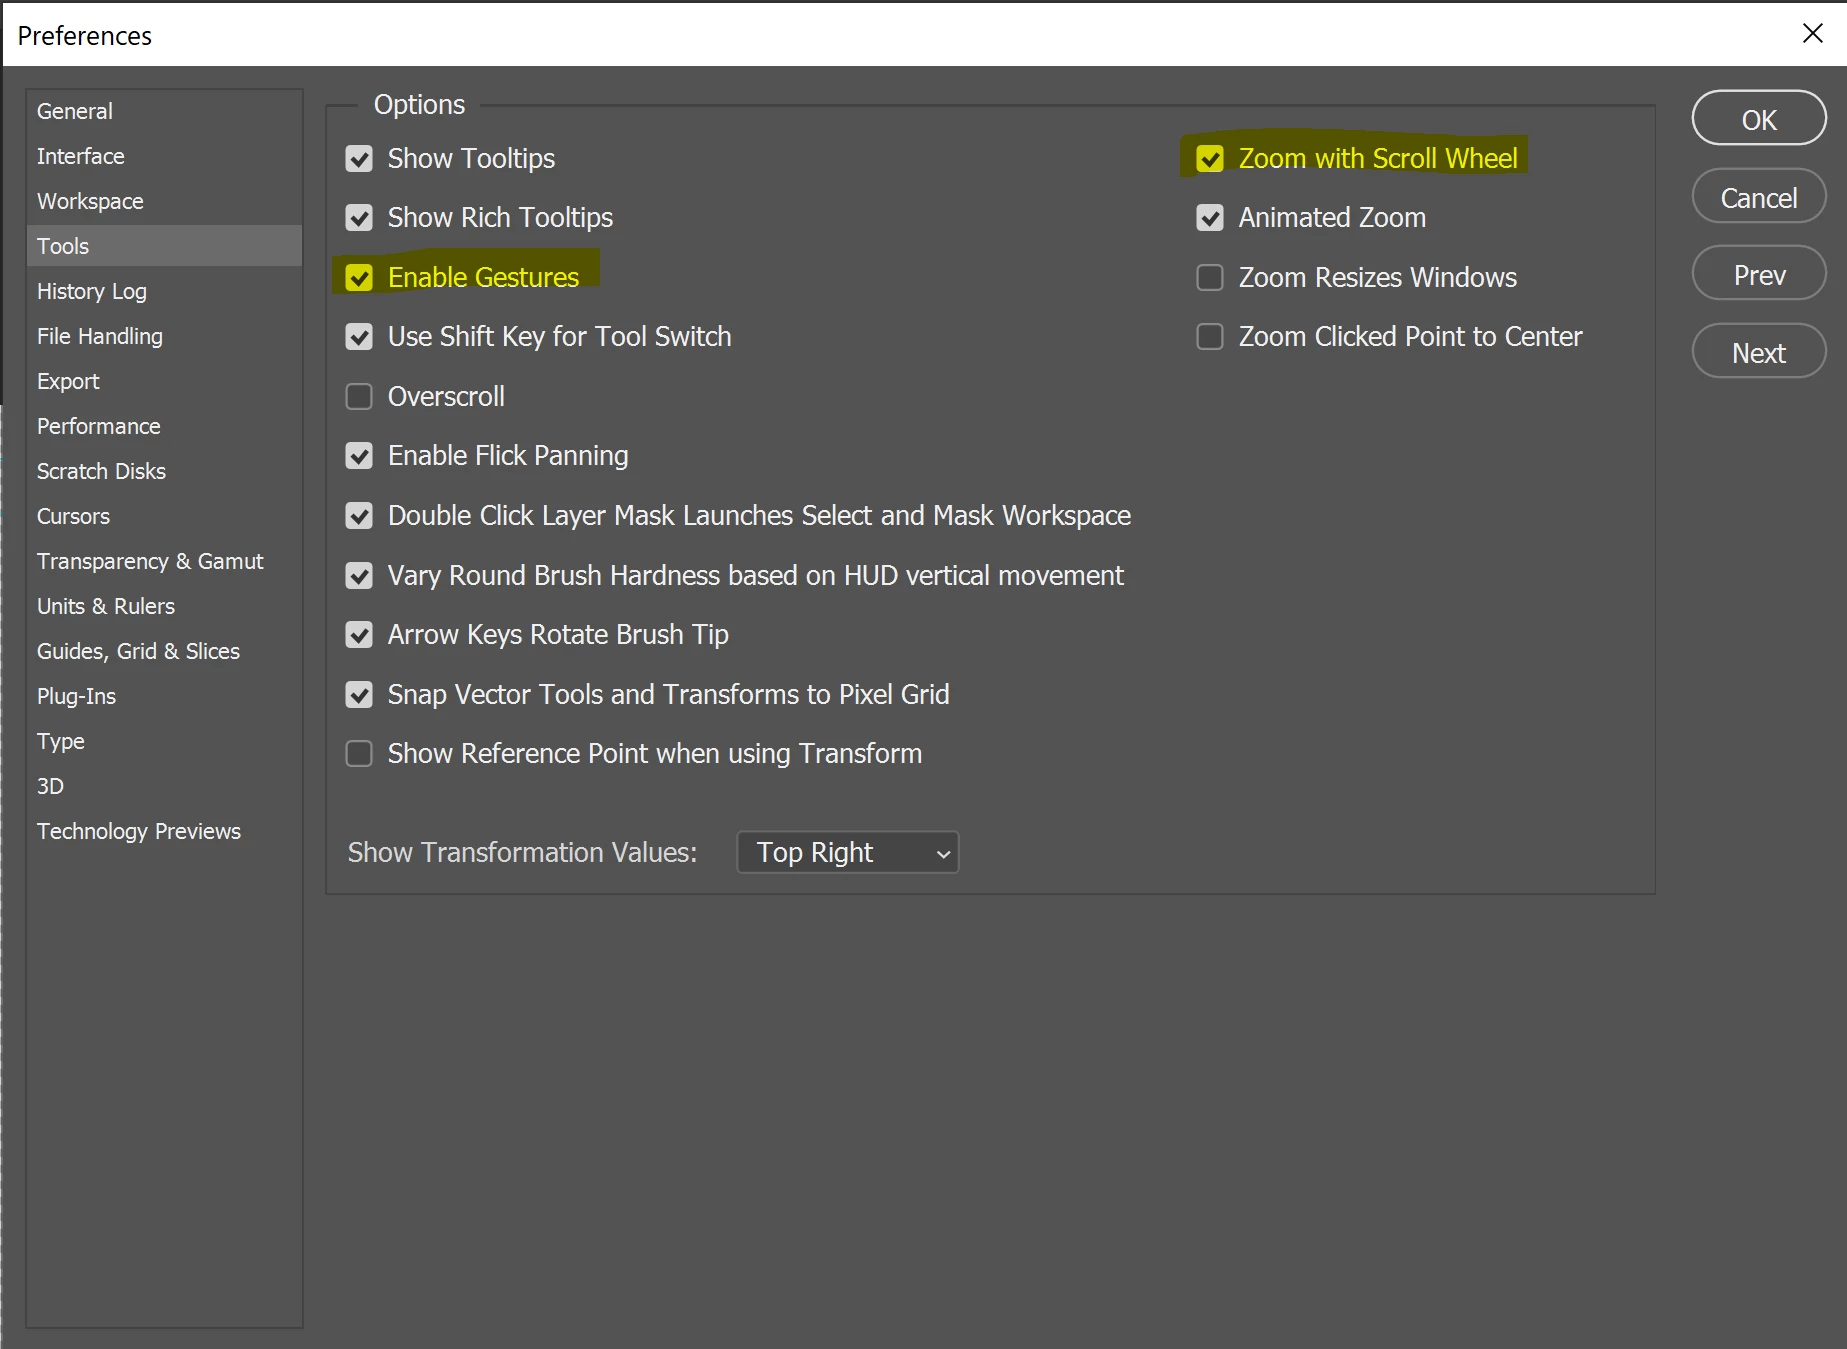Select the General preferences category
The image size is (1847, 1349).
point(164,111)
